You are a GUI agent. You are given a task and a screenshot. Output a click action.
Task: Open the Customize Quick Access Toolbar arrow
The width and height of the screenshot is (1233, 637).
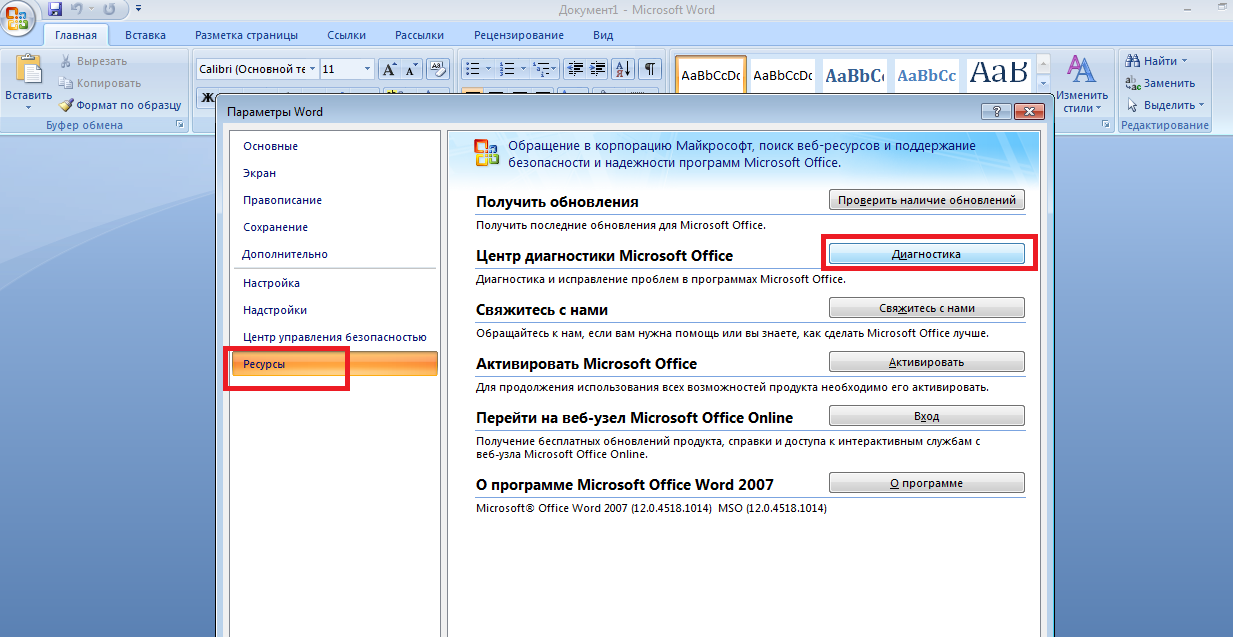point(137,10)
